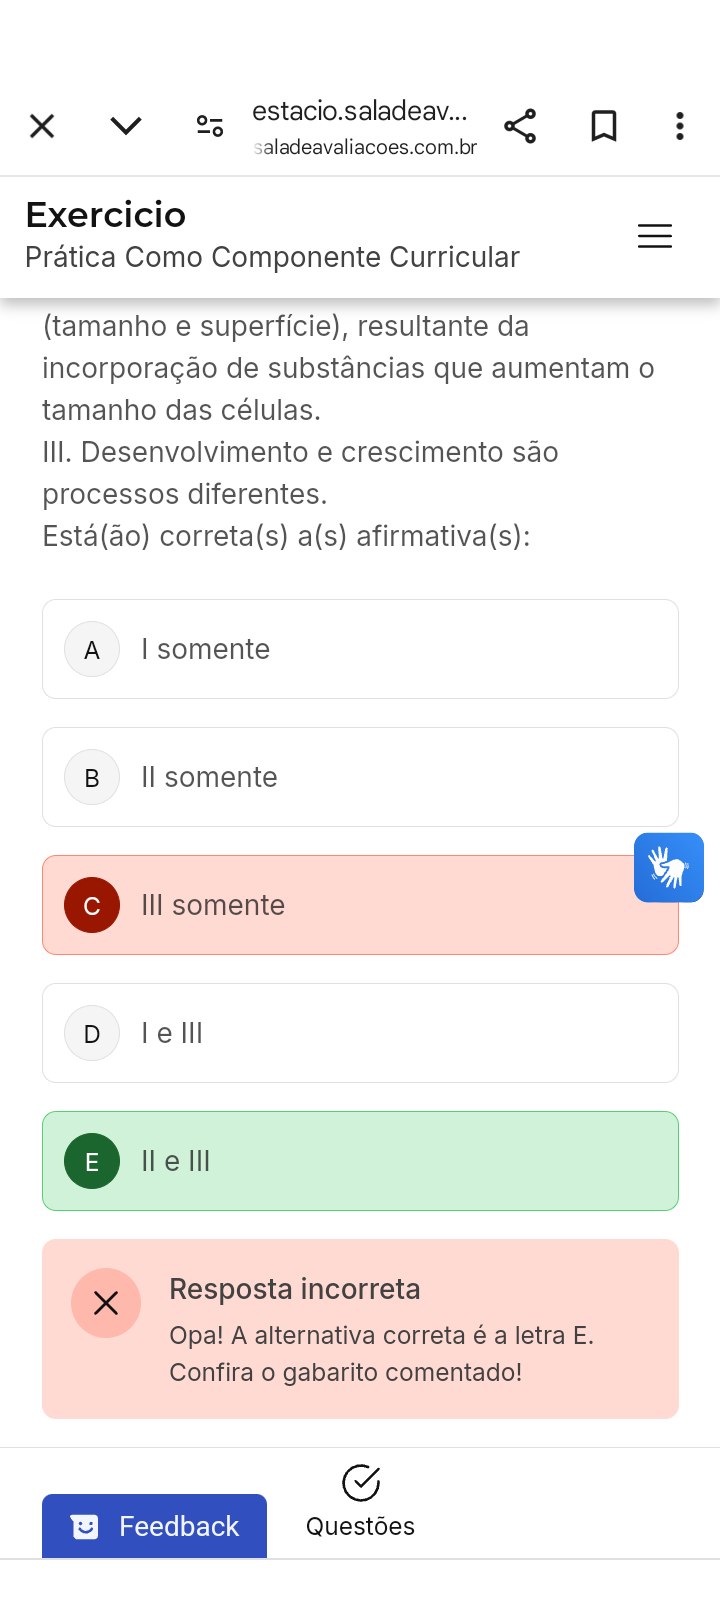
Task: Go to the Questões tab
Action: point(360,1526)
